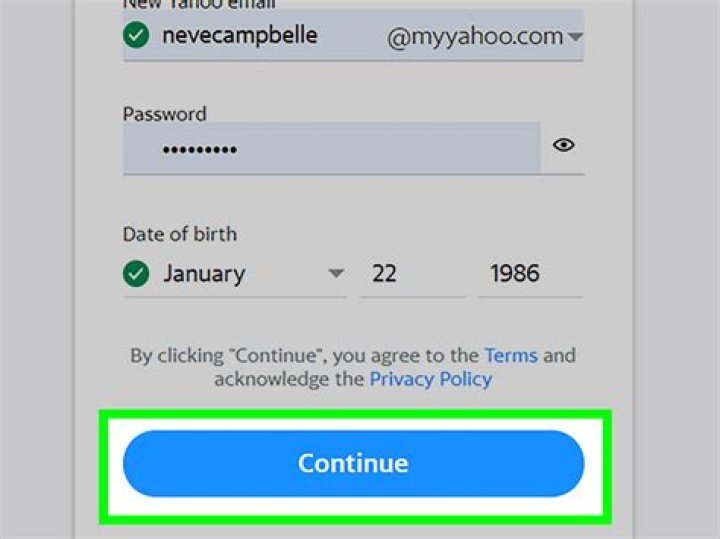Open the Terms link

pos(510,355)
